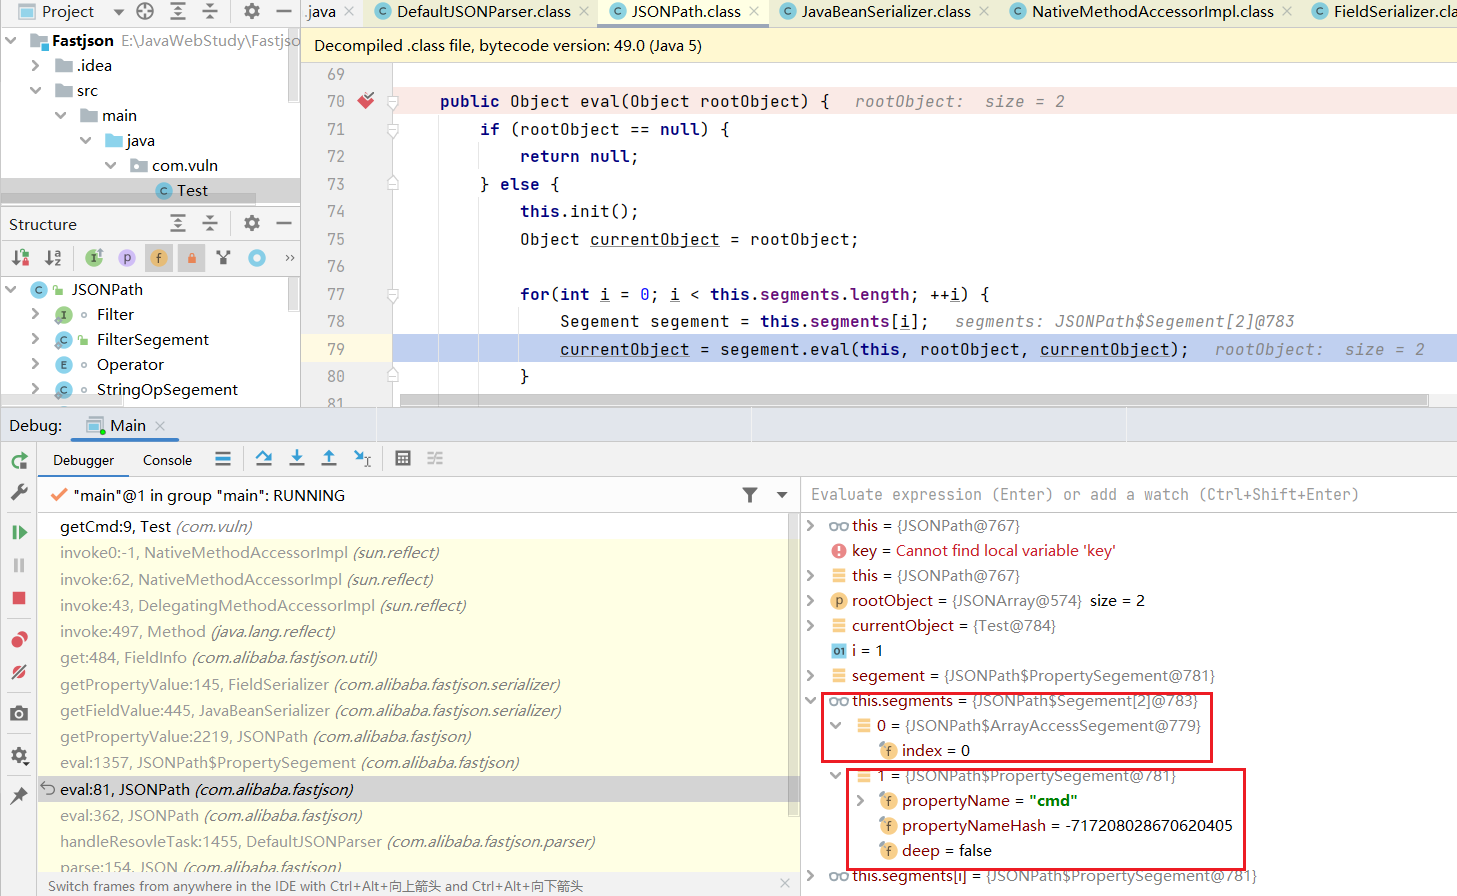
Task: Select handleResovleTask:1455 frame
Action: tap(413, 841)
